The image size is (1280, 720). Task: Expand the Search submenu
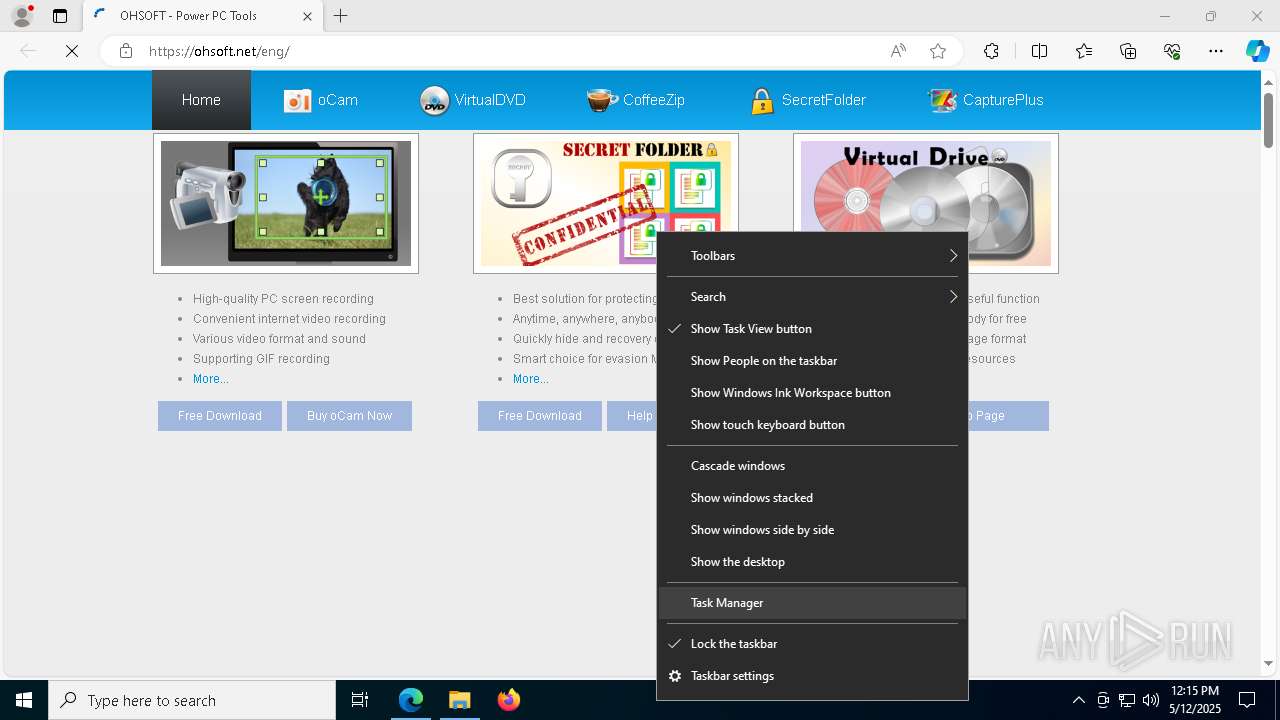click(x=812, y=297)
